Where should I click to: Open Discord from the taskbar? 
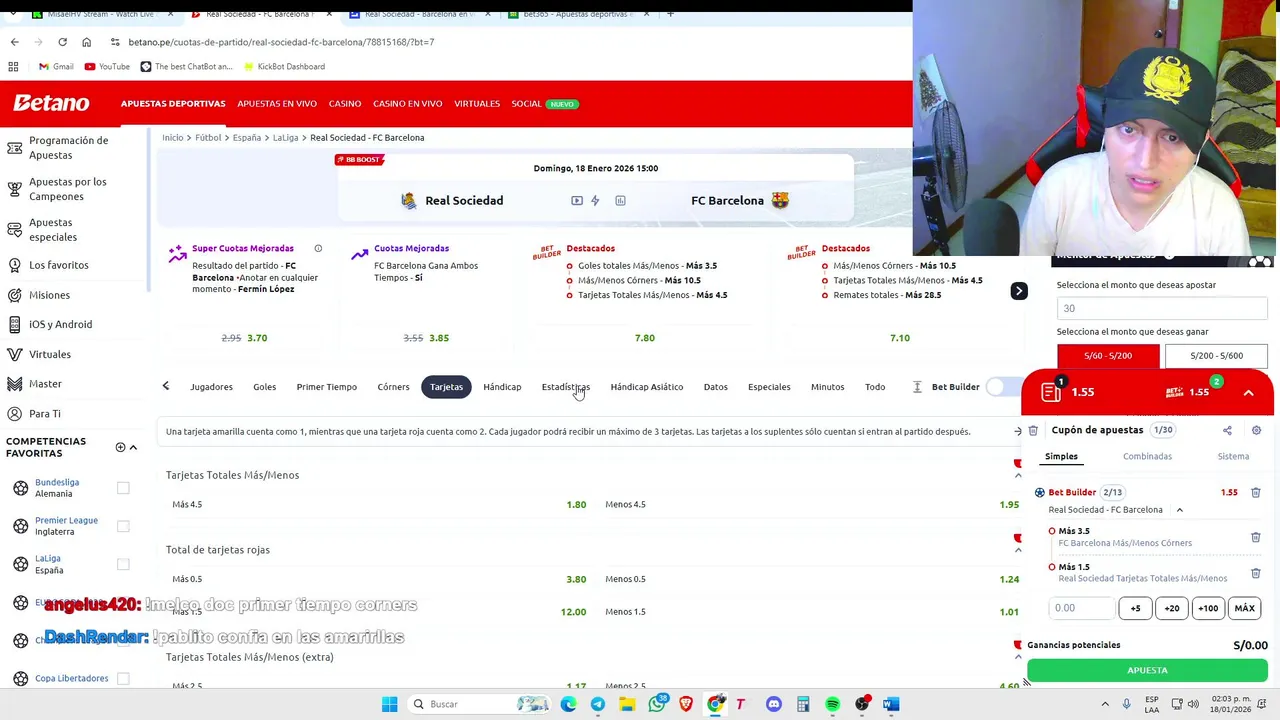coord(774,704)
